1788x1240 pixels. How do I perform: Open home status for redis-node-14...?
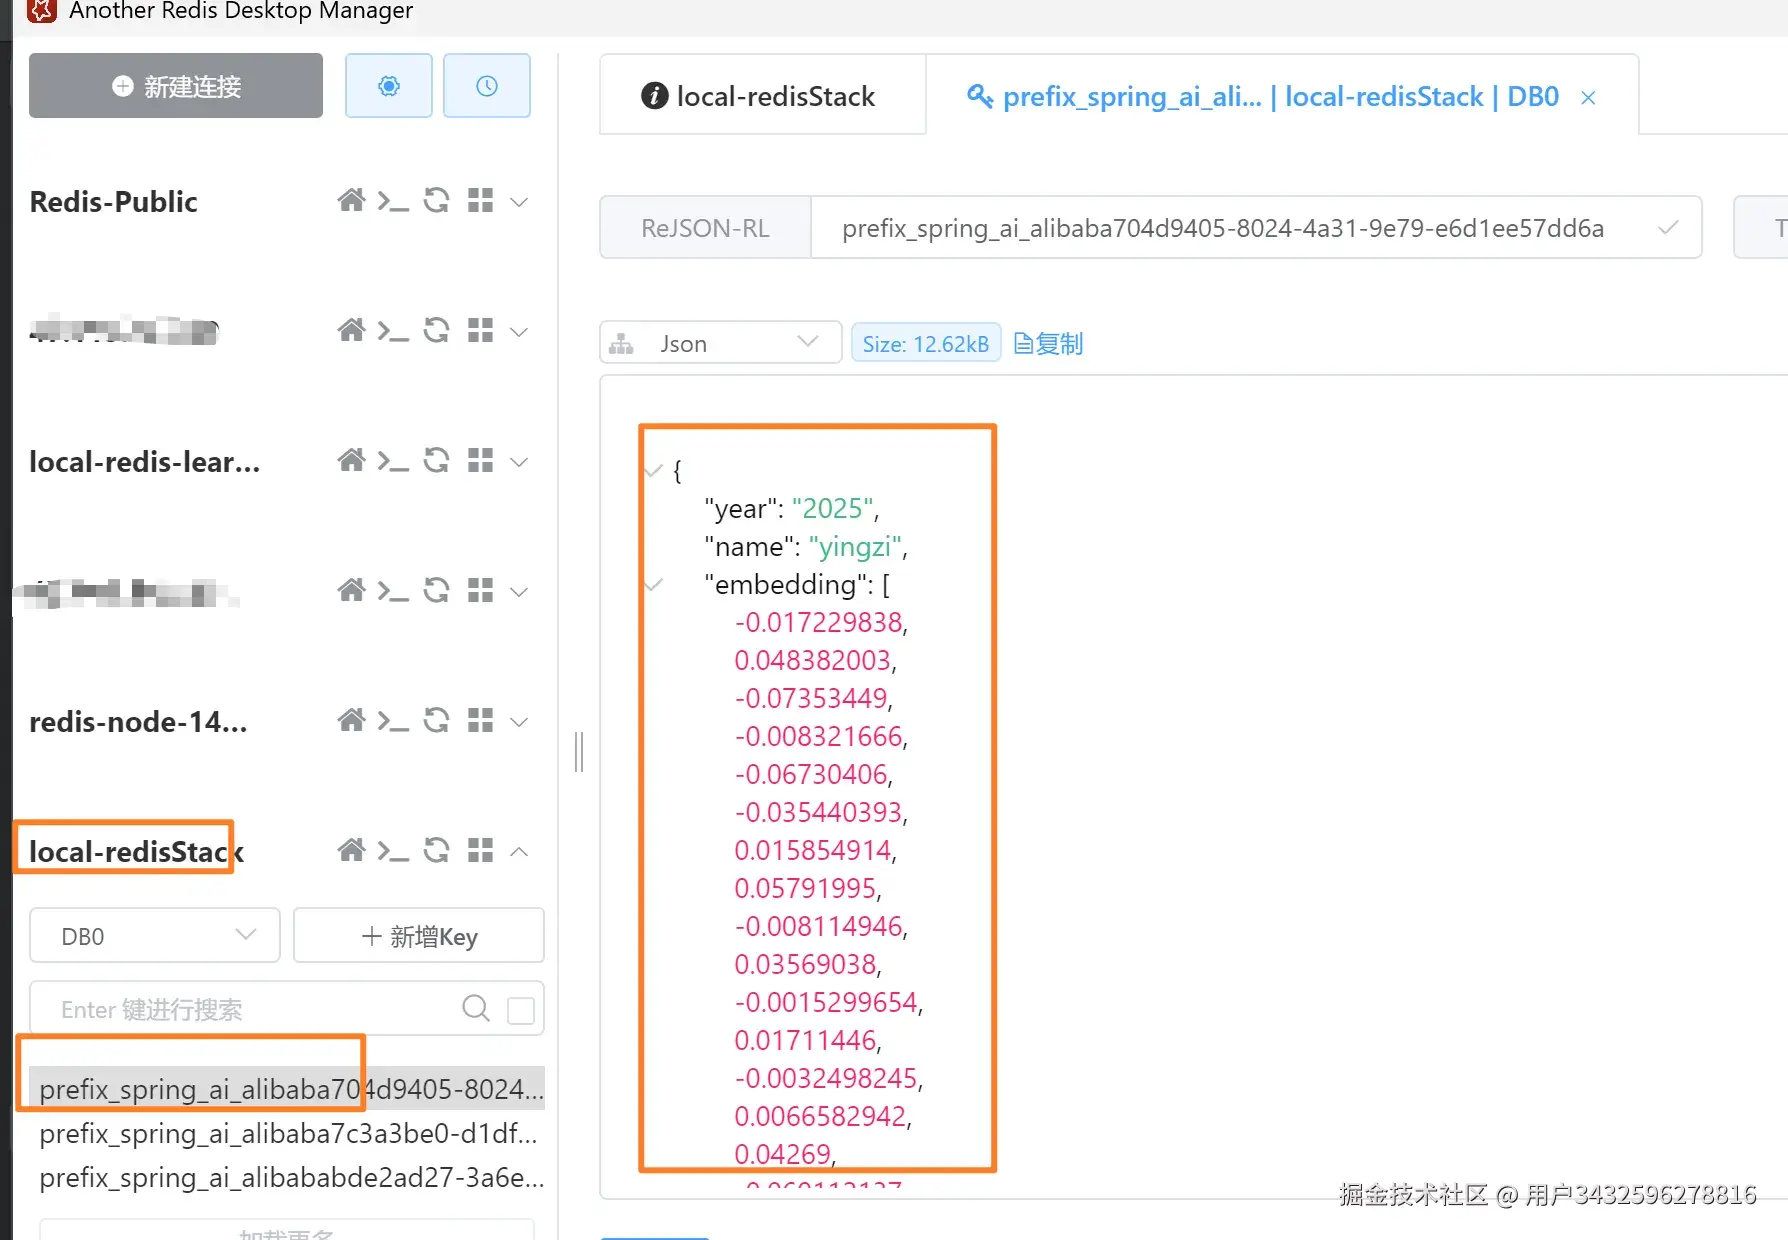click(351, 721)
